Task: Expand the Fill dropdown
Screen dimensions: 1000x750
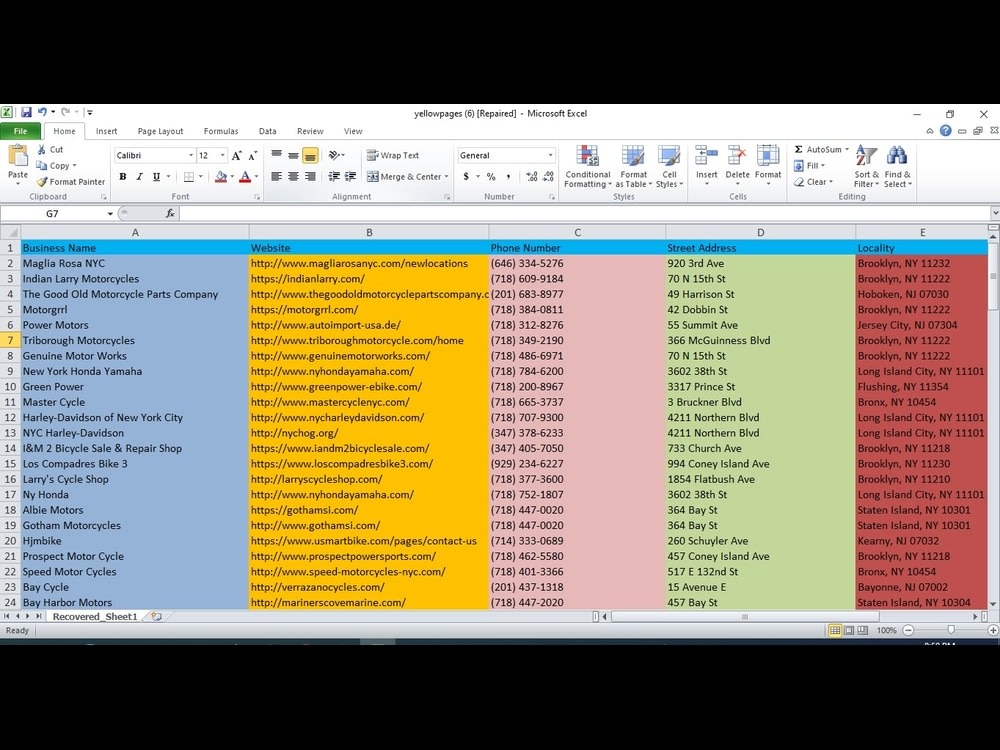Action: tap(823, 165)
